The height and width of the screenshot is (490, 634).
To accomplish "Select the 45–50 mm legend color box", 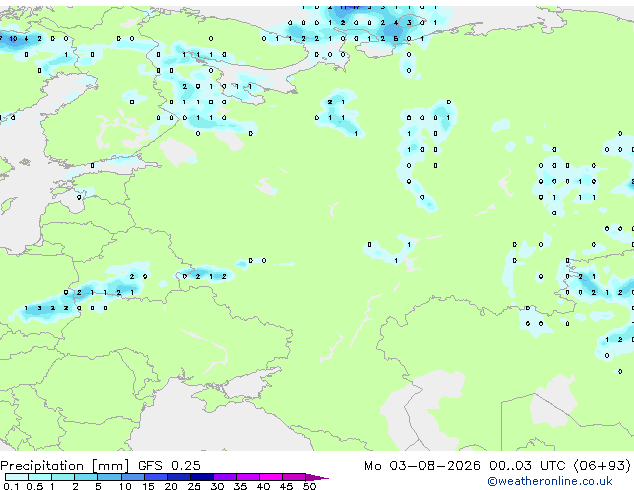I will click(x=294, y=477).
